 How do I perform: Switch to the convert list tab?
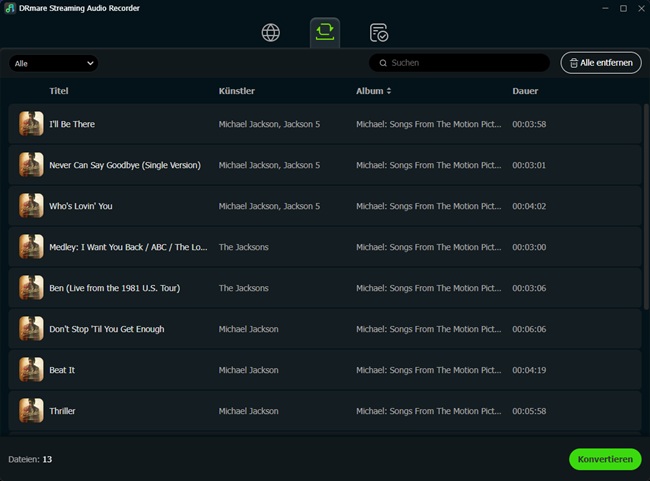325,32
